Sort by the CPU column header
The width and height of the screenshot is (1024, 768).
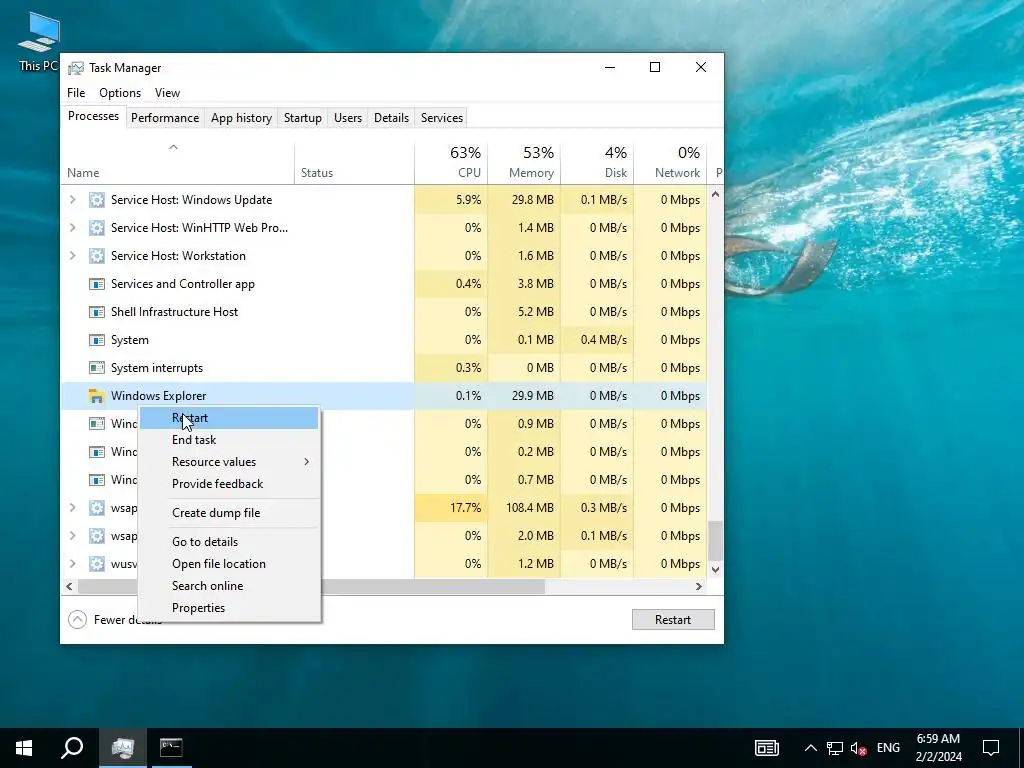point(451,163)
